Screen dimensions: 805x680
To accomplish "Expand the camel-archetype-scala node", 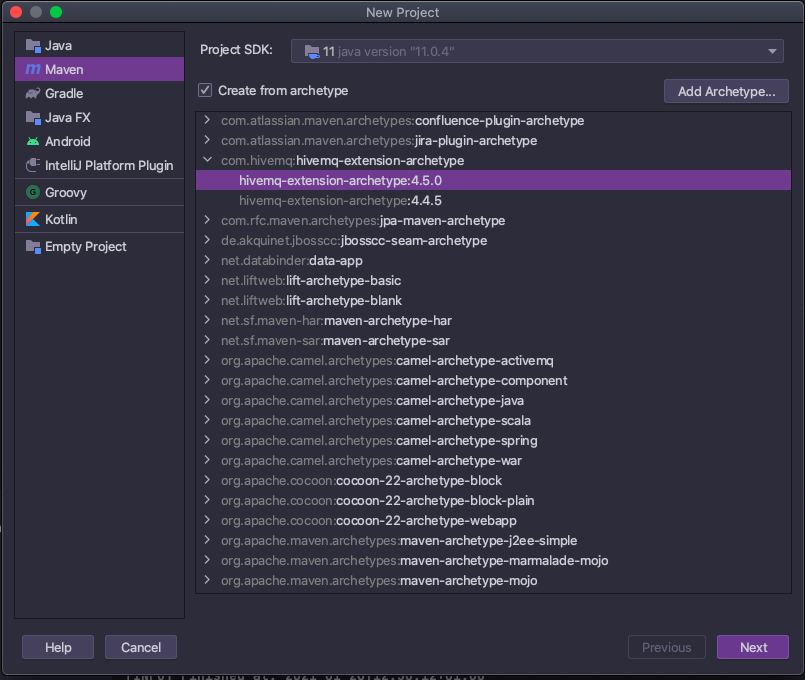I will pos(207,420).
